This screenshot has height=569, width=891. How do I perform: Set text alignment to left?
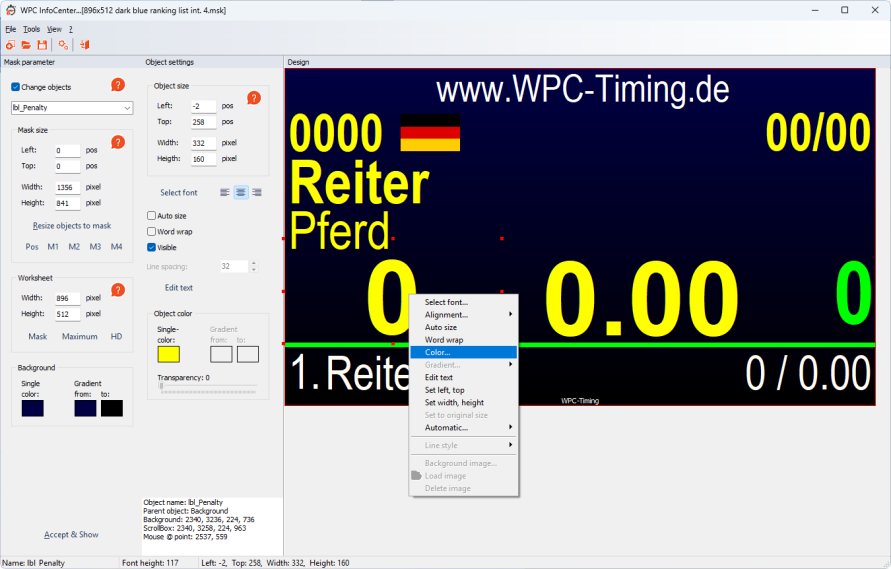point(225,192)
